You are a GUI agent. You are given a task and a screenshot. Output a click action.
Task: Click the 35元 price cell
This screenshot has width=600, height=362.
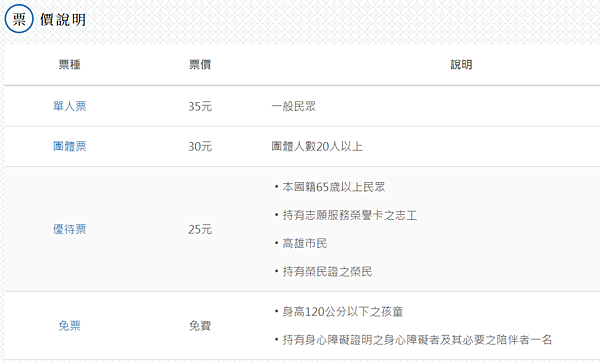(x=200, y=106)
